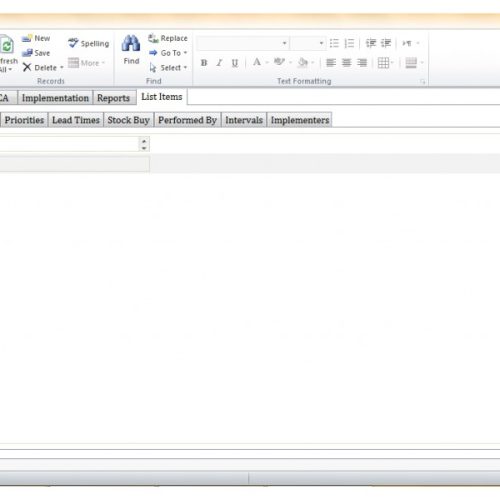
Task: Click the Delete record button
Action: pyautogui.click(x=43, y=68)
